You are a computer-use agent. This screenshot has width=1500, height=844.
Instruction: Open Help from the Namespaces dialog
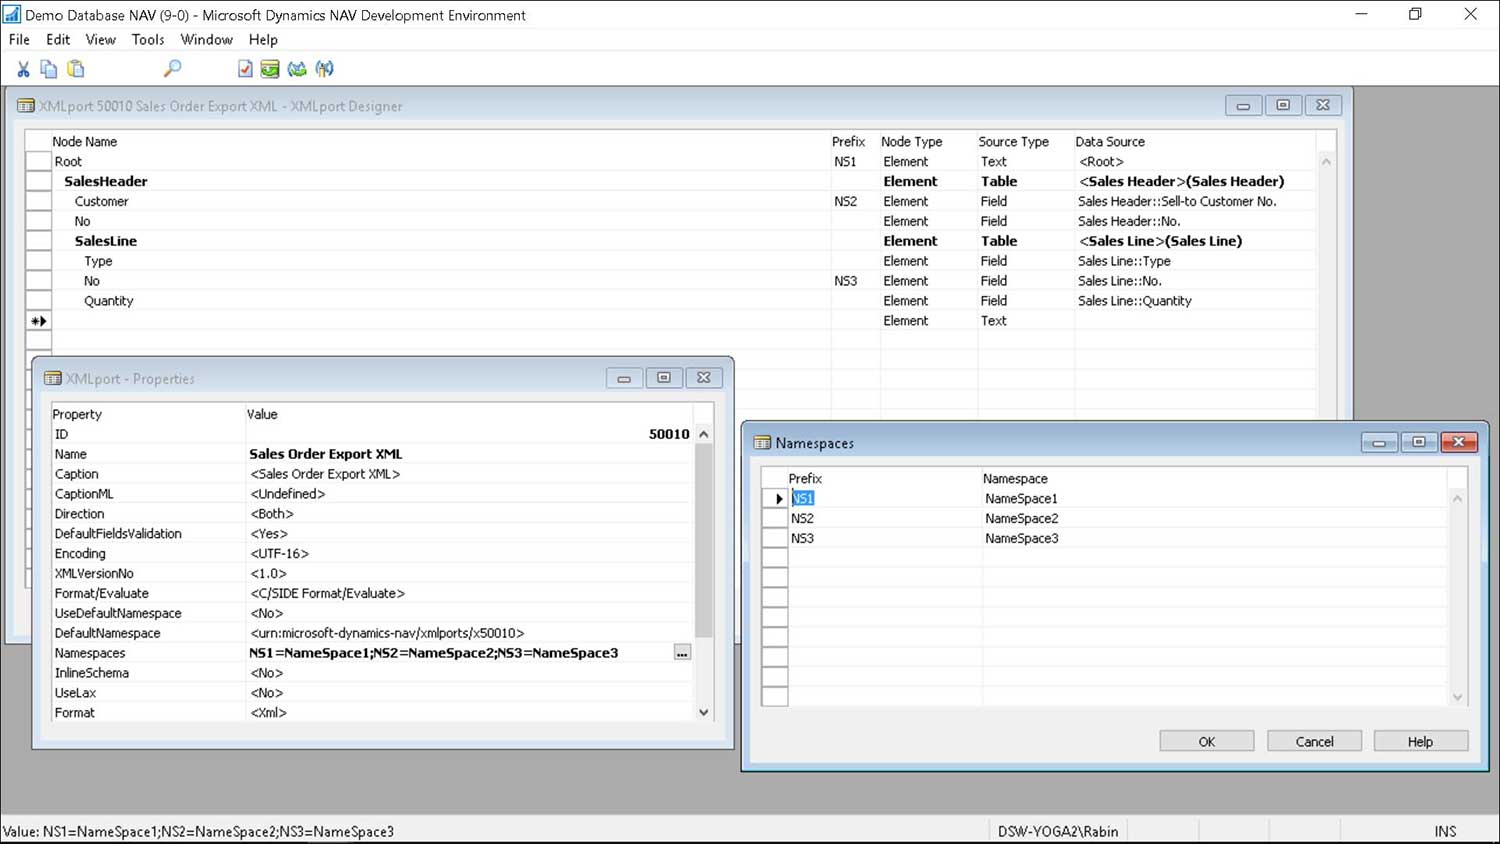pyautogui.click(x=1420, y=740)
